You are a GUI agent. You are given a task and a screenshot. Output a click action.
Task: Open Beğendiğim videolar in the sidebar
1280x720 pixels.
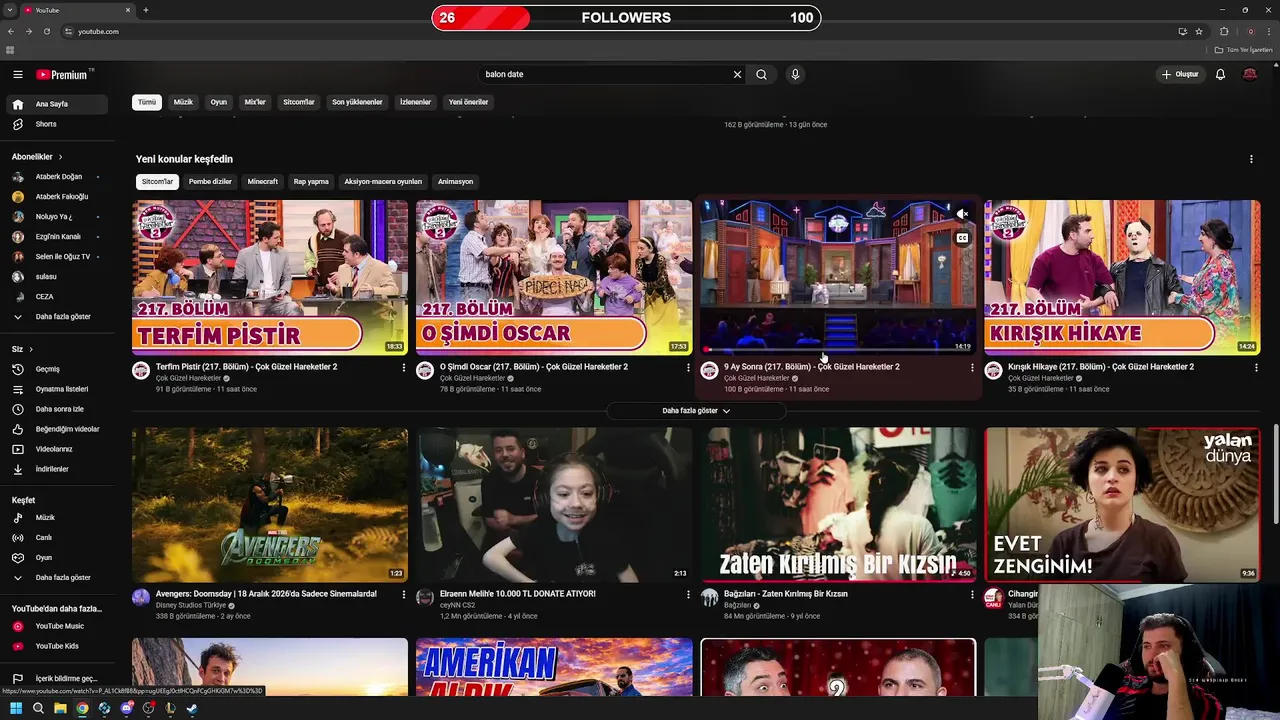coord(58,429)
